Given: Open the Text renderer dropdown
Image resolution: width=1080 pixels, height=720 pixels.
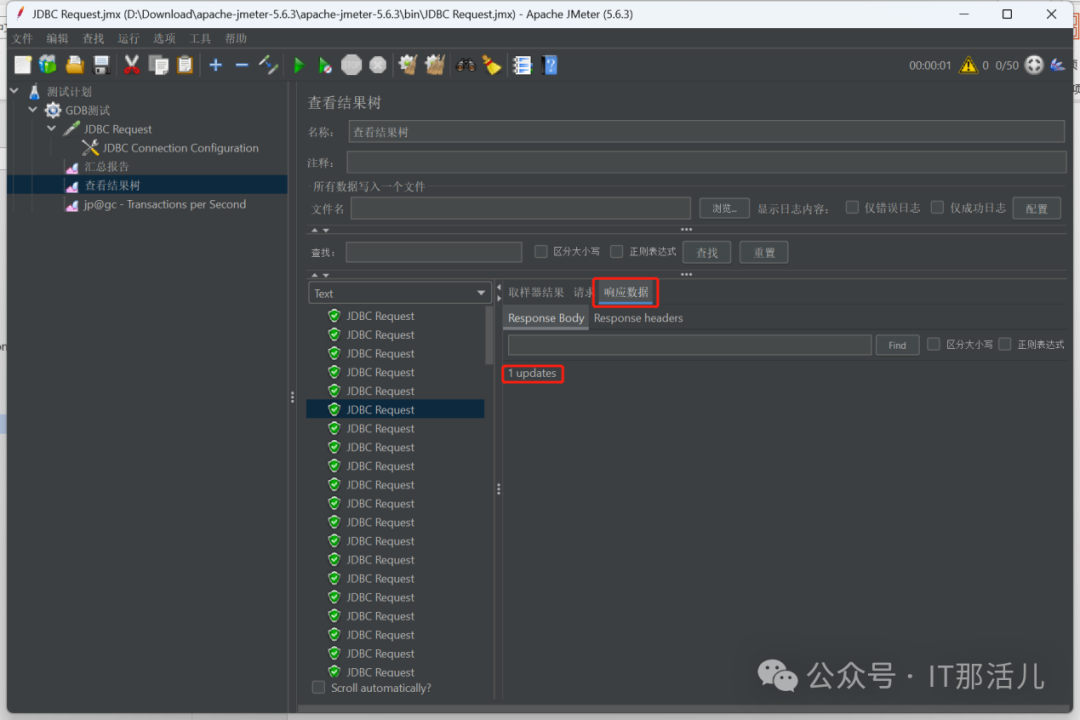Looking at the screenshot, I should pos(399,293).
